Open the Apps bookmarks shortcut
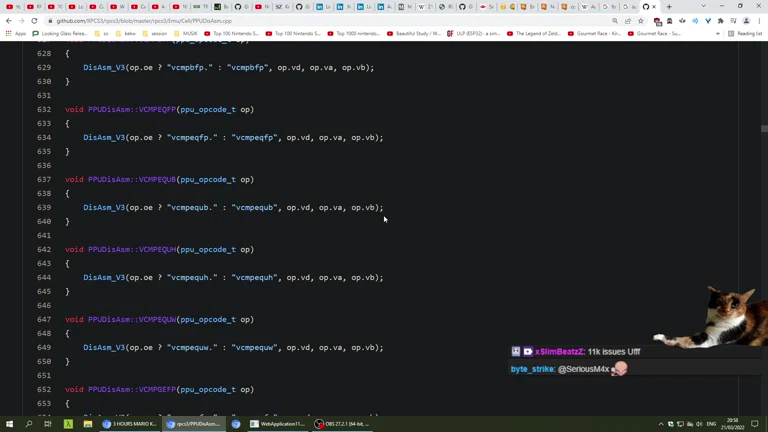This screenshot has height=432, width=768. pyautogui.click(x=16, y=33)
